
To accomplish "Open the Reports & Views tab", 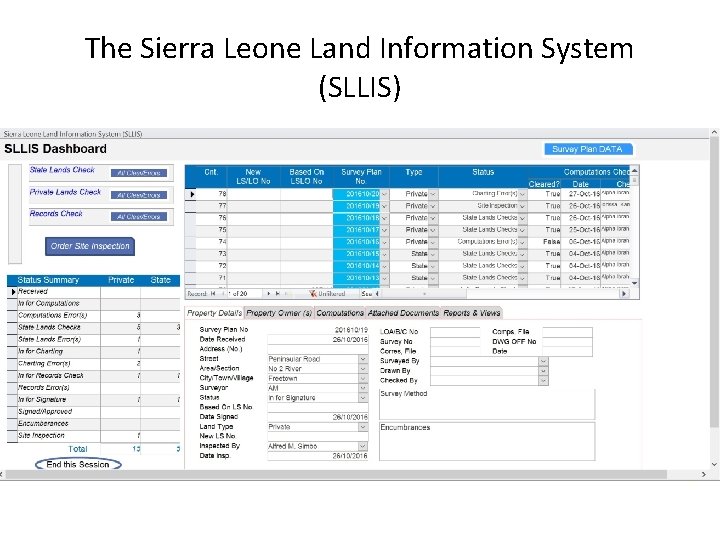I will (x=472, y=313).
